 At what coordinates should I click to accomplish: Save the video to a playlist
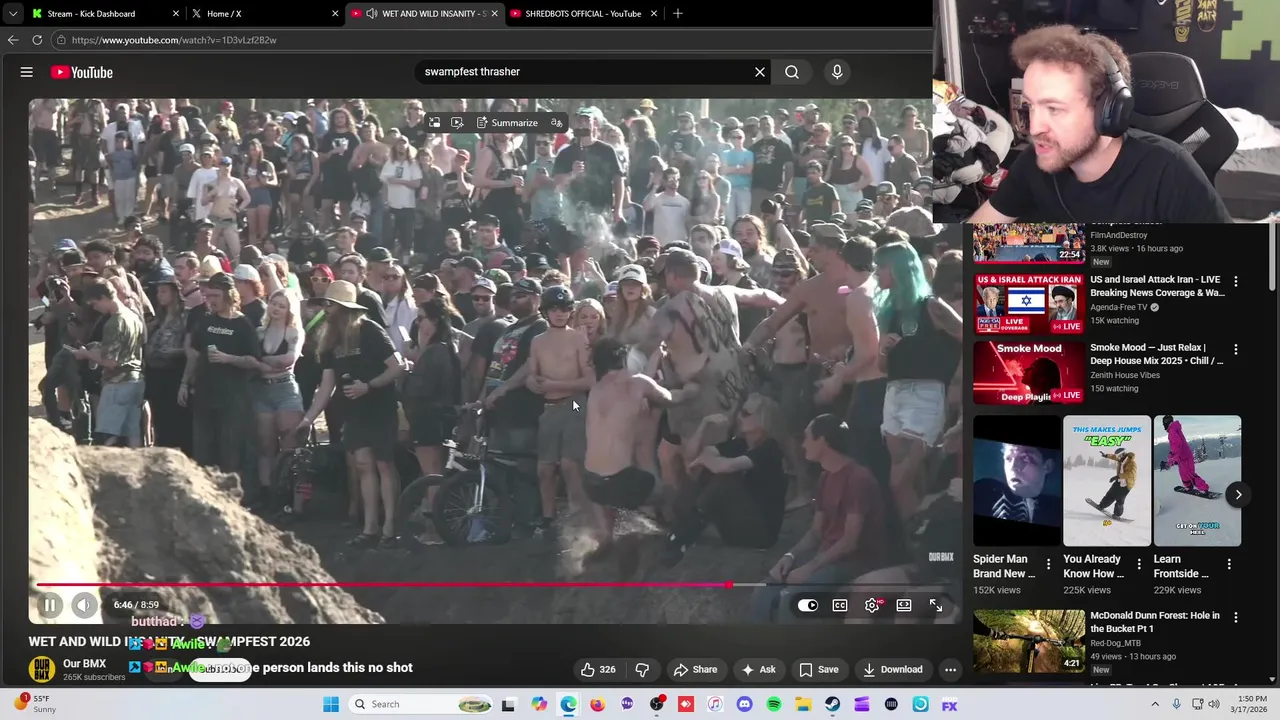tap(818, 669)
